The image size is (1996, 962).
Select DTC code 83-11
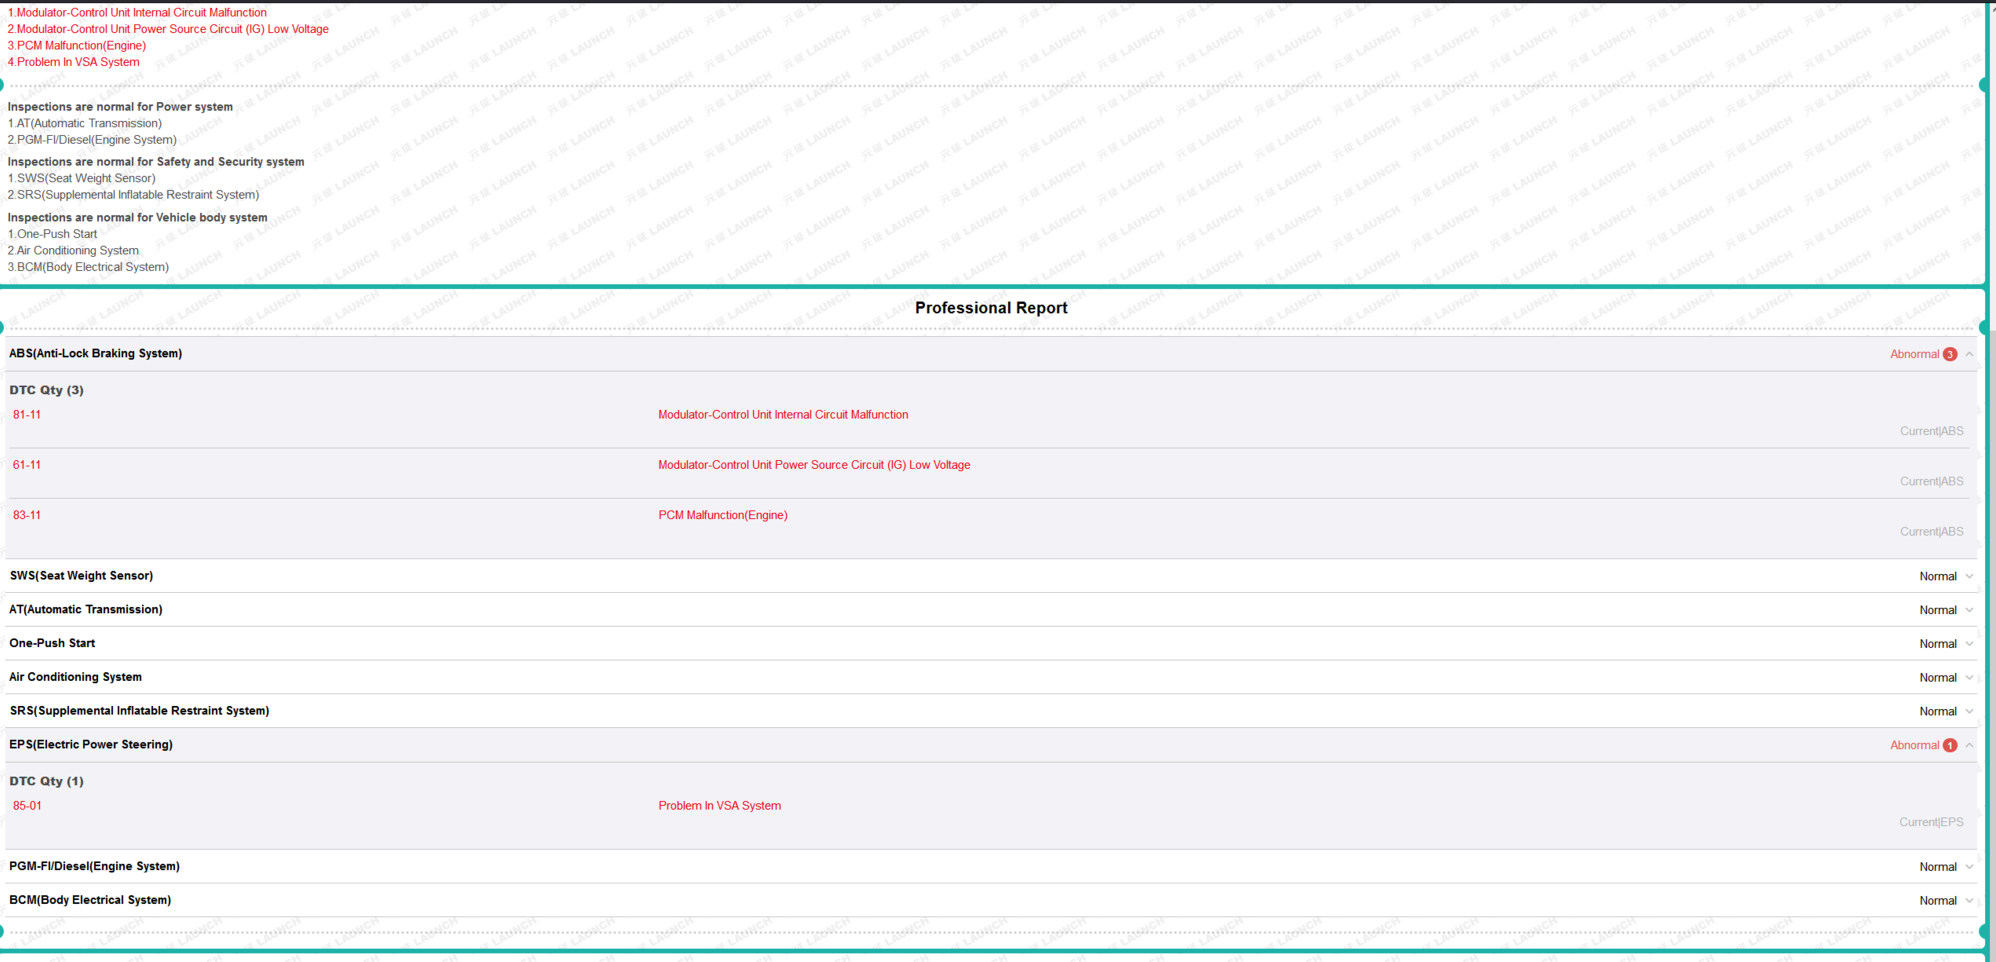(27, 515)
